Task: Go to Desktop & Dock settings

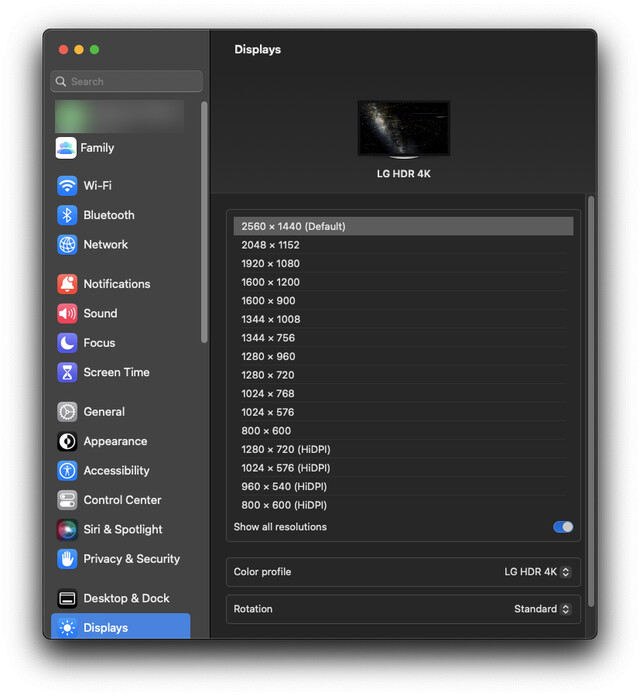Action: (126, 599)
